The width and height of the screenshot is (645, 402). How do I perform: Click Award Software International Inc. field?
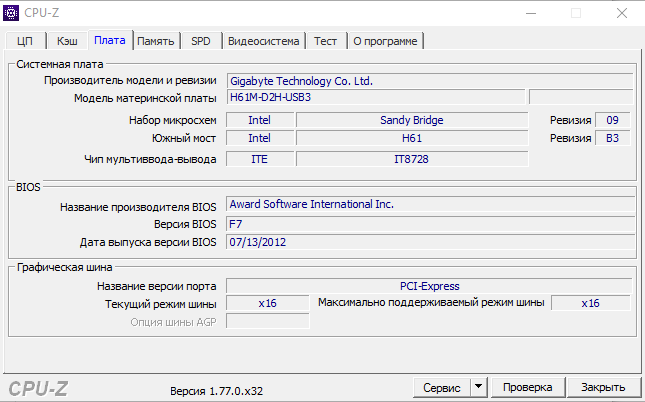[x=430, y=204]
